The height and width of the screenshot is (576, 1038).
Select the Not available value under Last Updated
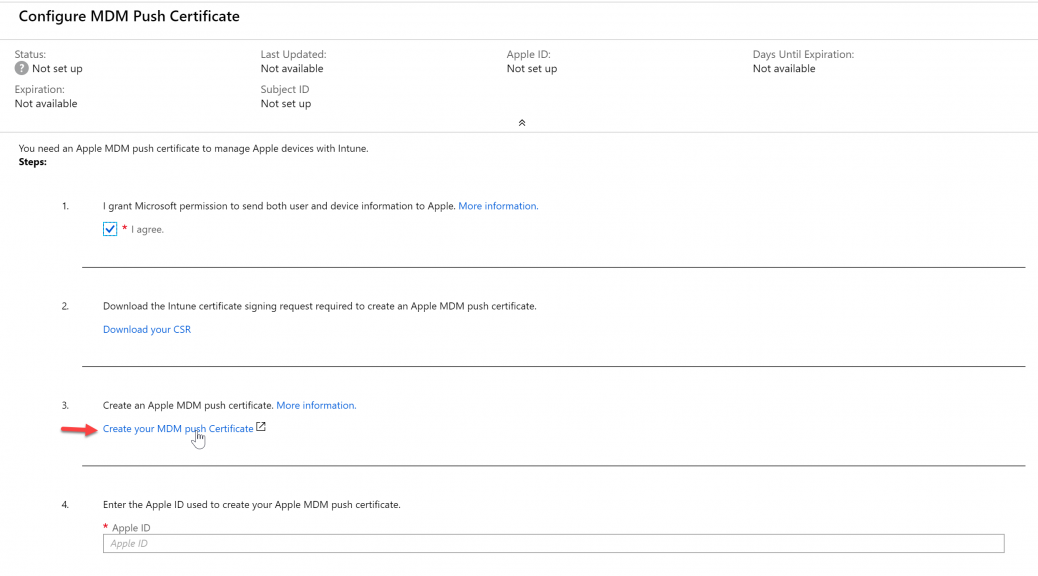click(292, 68)
